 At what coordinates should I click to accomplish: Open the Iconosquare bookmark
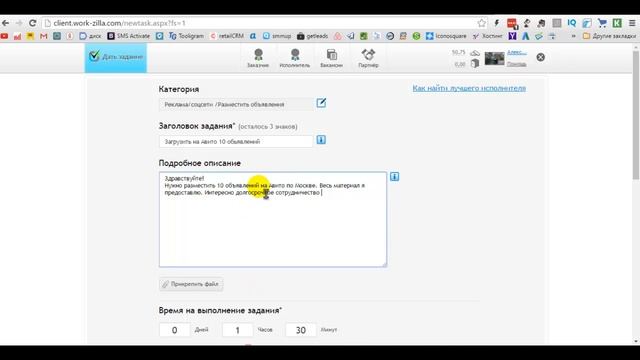[x=446, y=36]
